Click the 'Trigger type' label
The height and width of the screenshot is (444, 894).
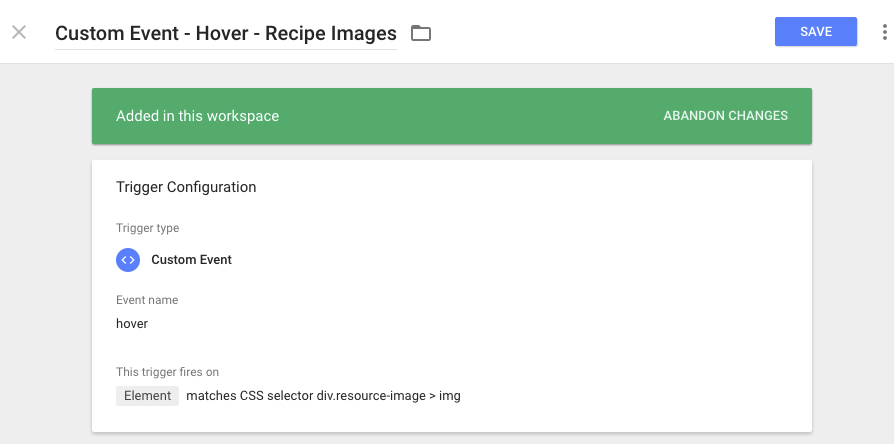coord(147,228)
